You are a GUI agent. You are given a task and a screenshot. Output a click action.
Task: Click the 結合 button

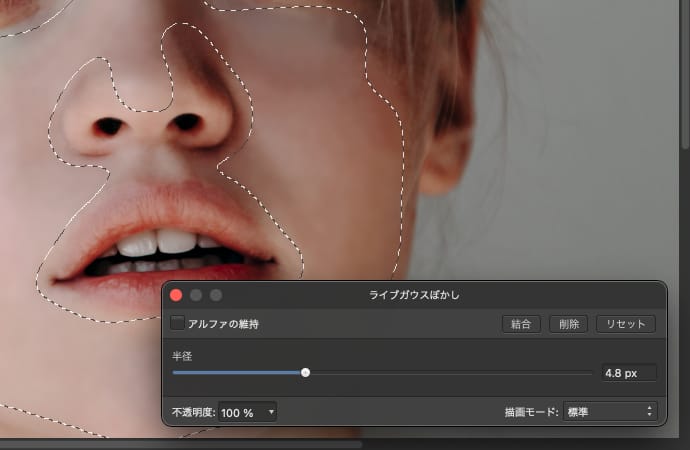click(520, 324)
